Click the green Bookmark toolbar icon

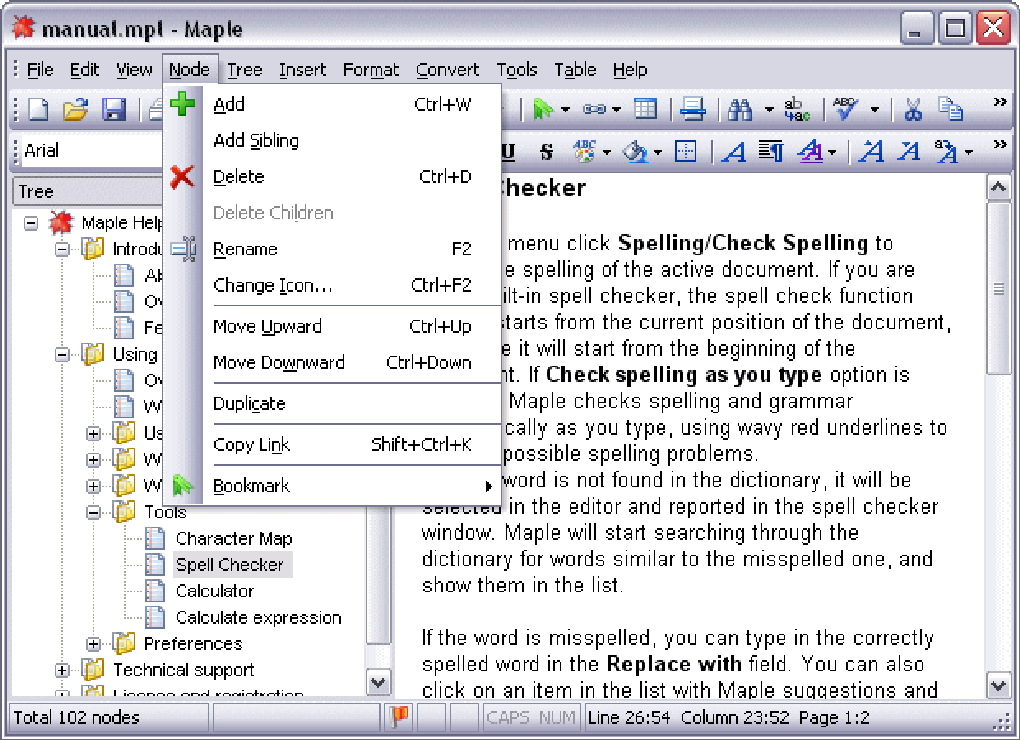click(x=543, y=109)
